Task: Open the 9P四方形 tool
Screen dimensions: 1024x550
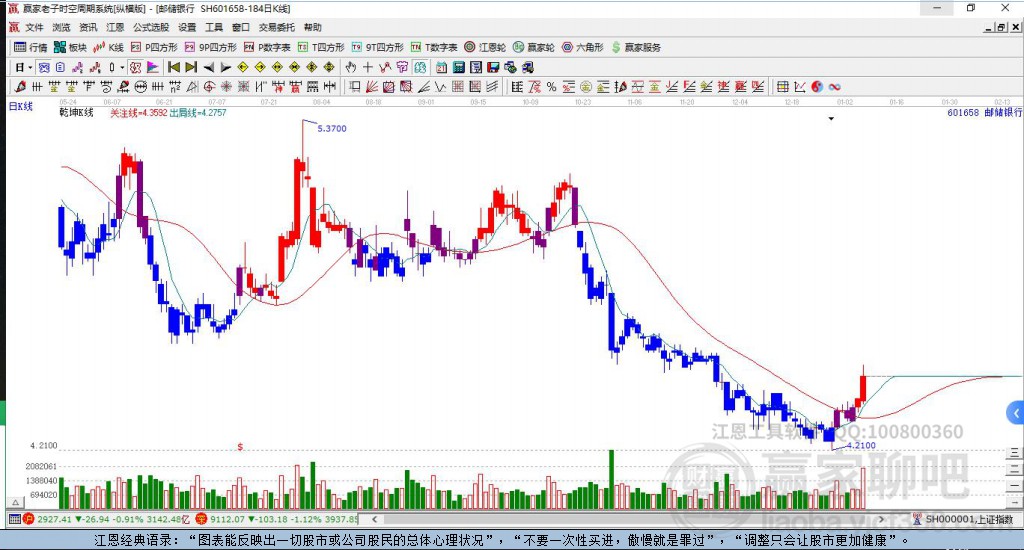Action: point(210,47)
